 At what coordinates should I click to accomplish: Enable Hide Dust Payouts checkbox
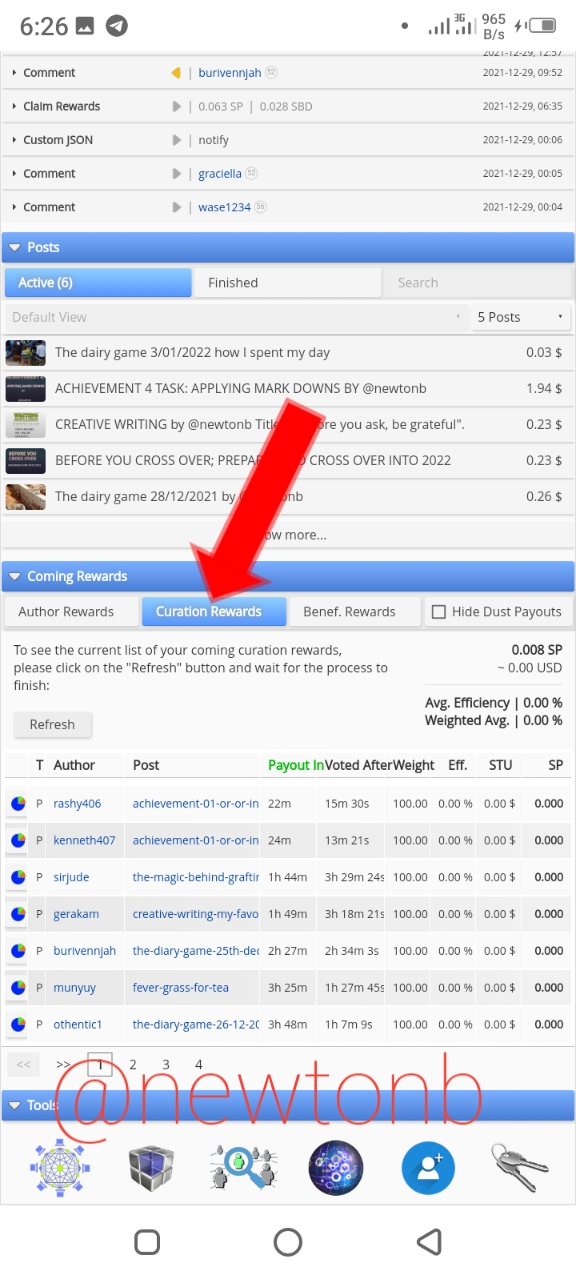click(x=438, y=612)
